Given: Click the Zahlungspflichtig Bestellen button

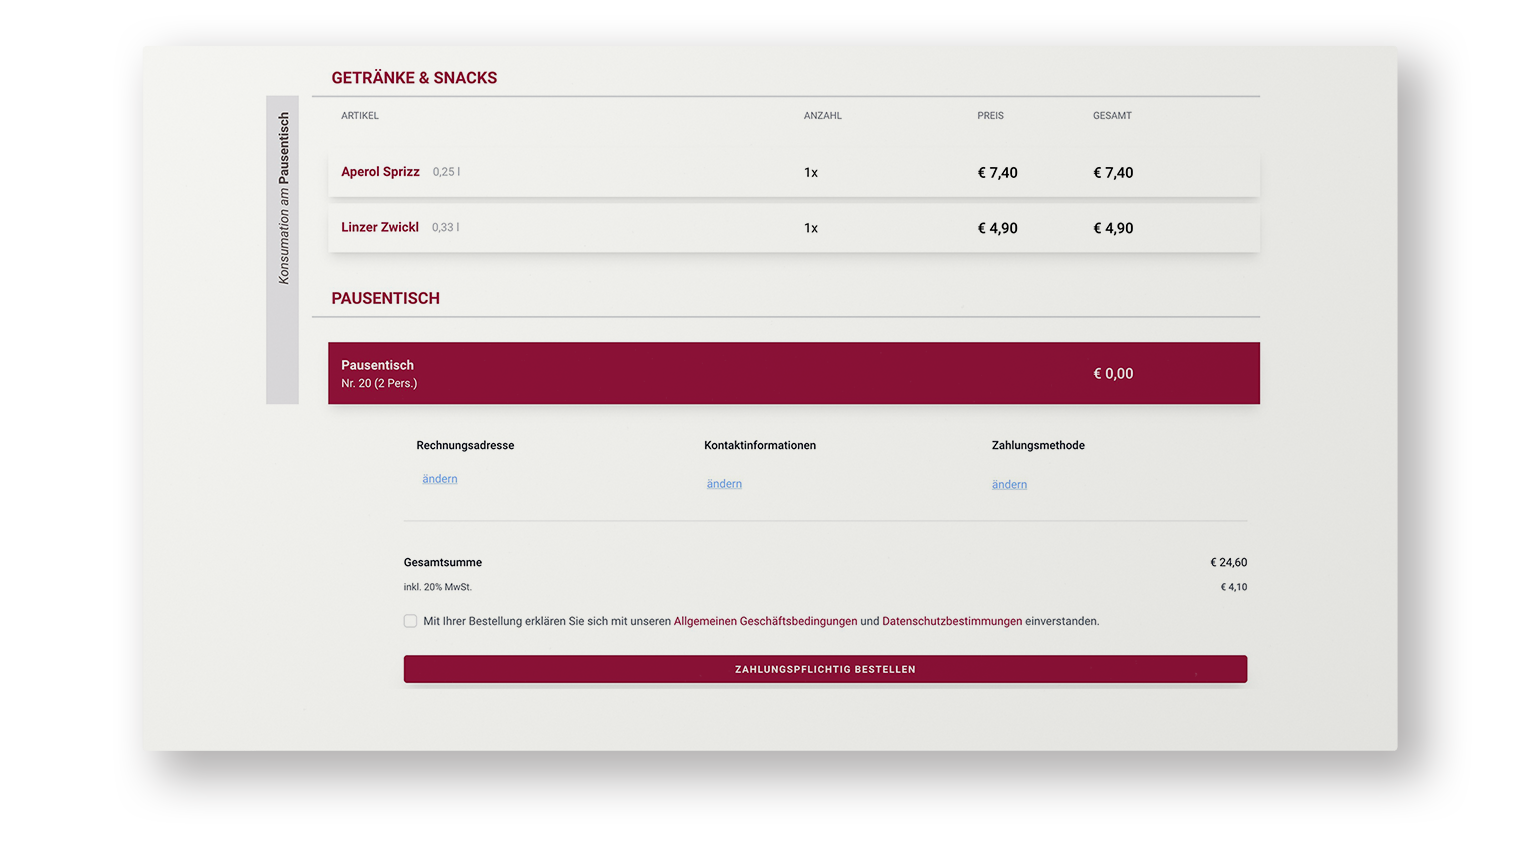Looking at the screenshot, I should 825,669.
